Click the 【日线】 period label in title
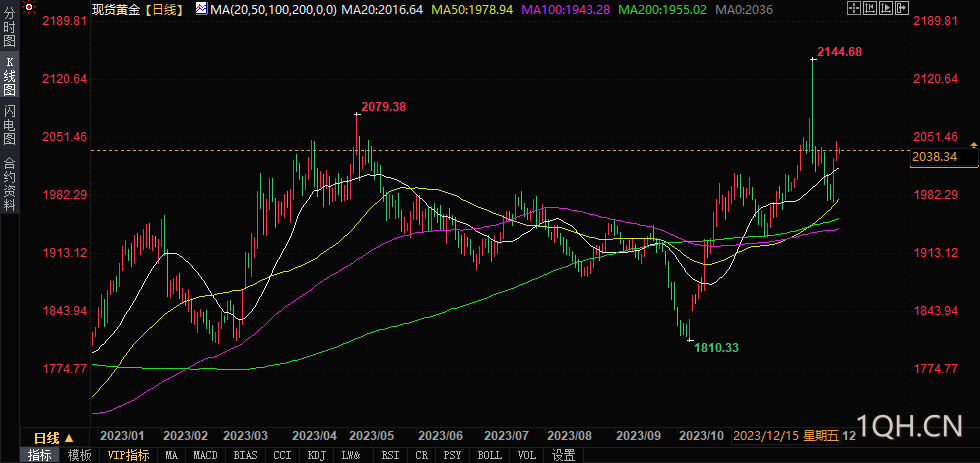This screenshot has width=980, height=463. (162, 9)
